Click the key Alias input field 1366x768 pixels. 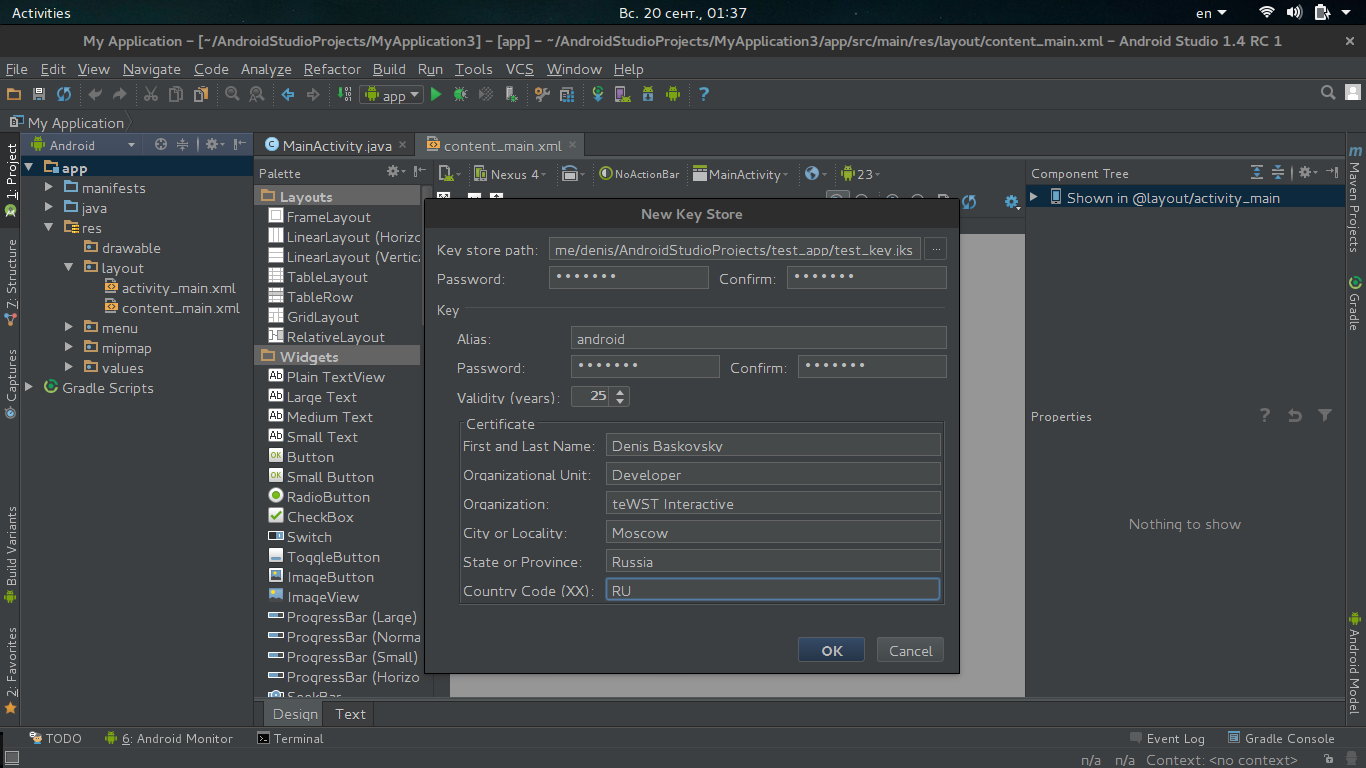click(x=758, y=338)
